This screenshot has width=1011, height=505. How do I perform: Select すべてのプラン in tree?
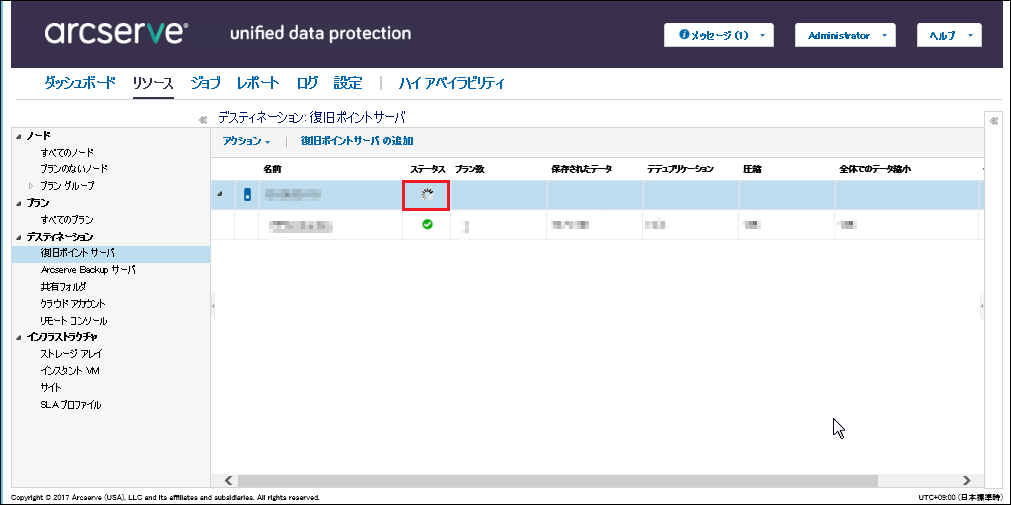67,220
